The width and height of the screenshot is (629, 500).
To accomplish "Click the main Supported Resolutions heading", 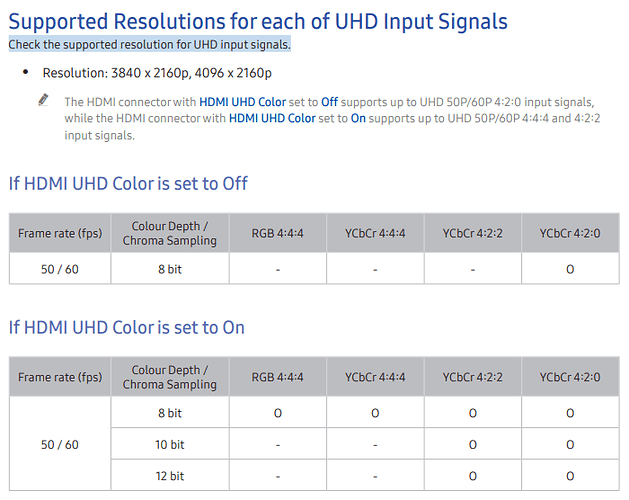I will 258,21.
